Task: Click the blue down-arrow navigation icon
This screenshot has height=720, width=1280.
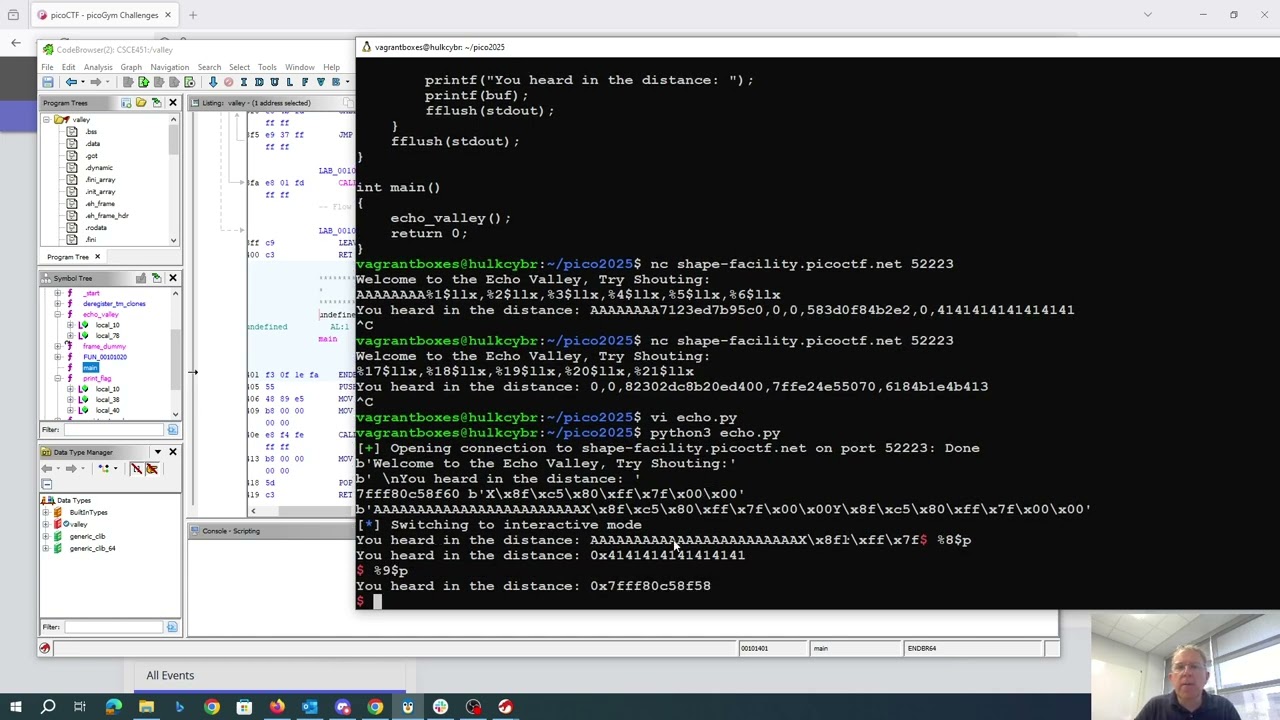Action: click(213, 82)
